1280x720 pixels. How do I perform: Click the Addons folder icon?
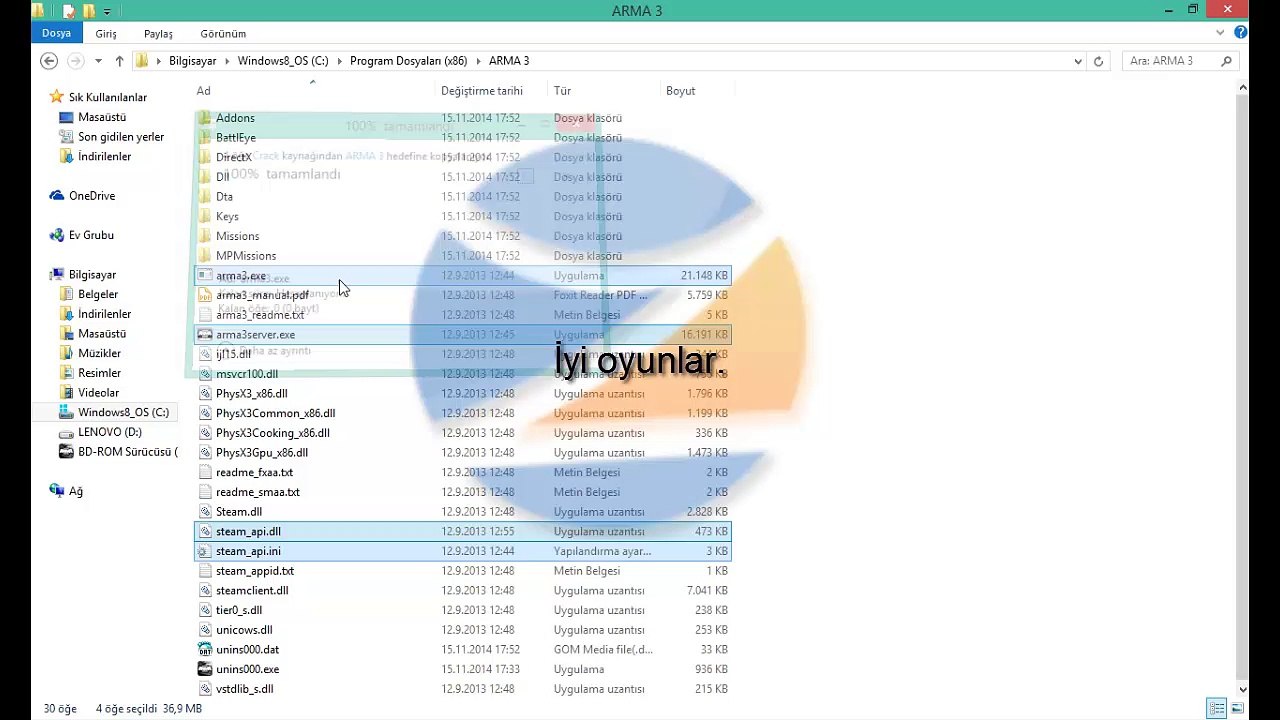(x=205, y=118)
